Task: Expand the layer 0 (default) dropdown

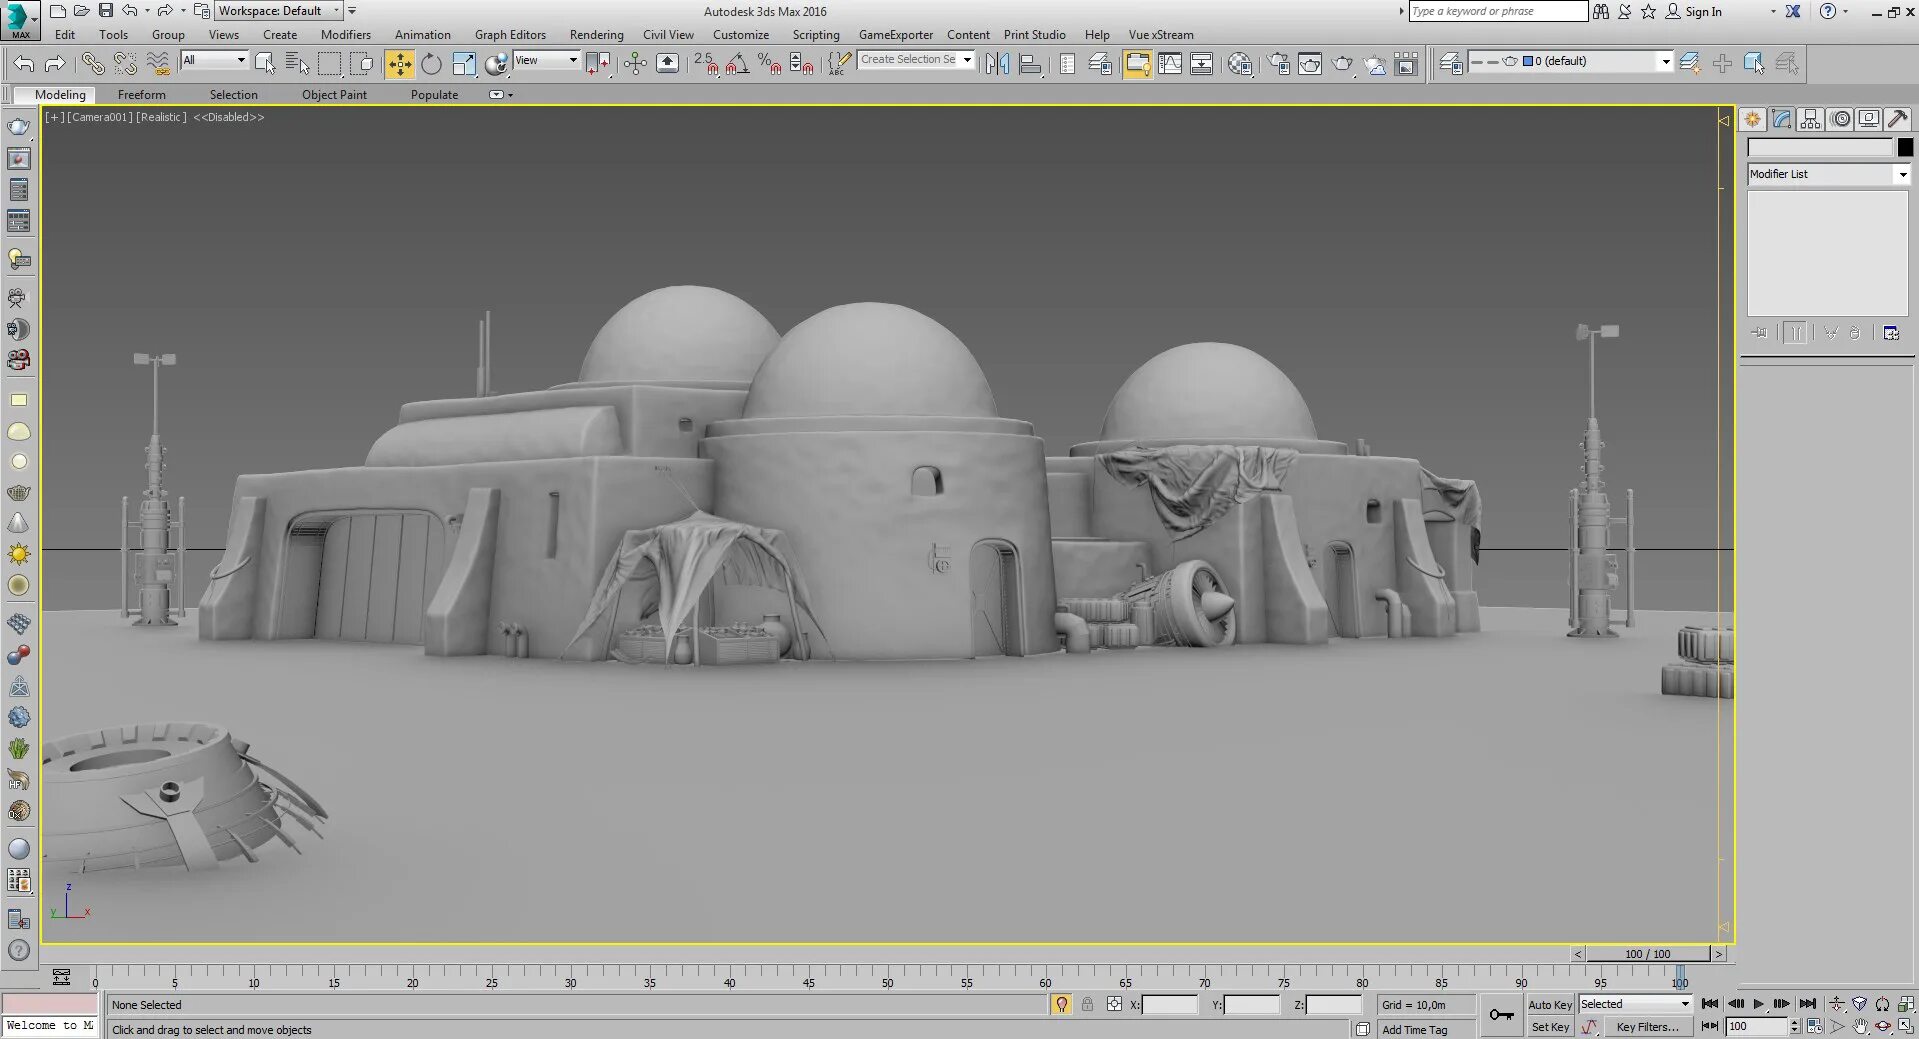Action: click(1569, 61)
